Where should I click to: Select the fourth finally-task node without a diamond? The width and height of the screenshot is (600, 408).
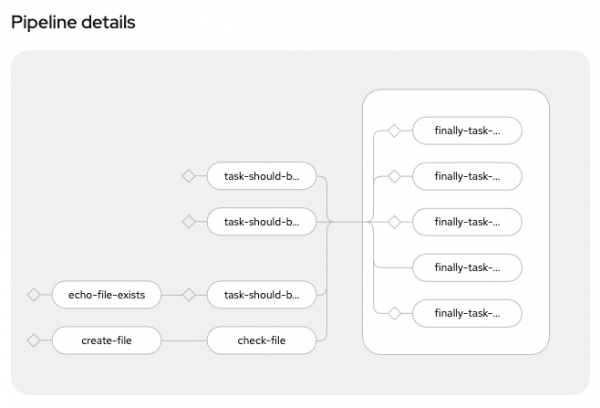pos(467,267)
